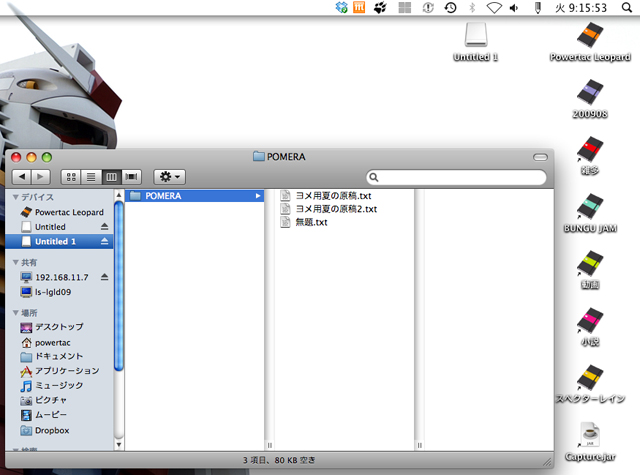Eject the Untitled volume
This screenshot has height=475, width=640.
click(x=104, y=226)
